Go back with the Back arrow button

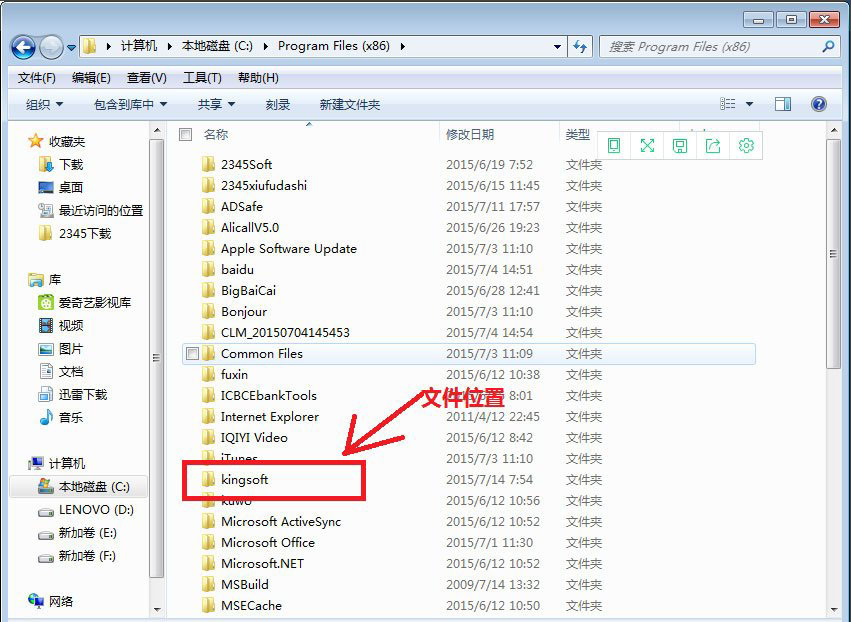tap(23, 48)
